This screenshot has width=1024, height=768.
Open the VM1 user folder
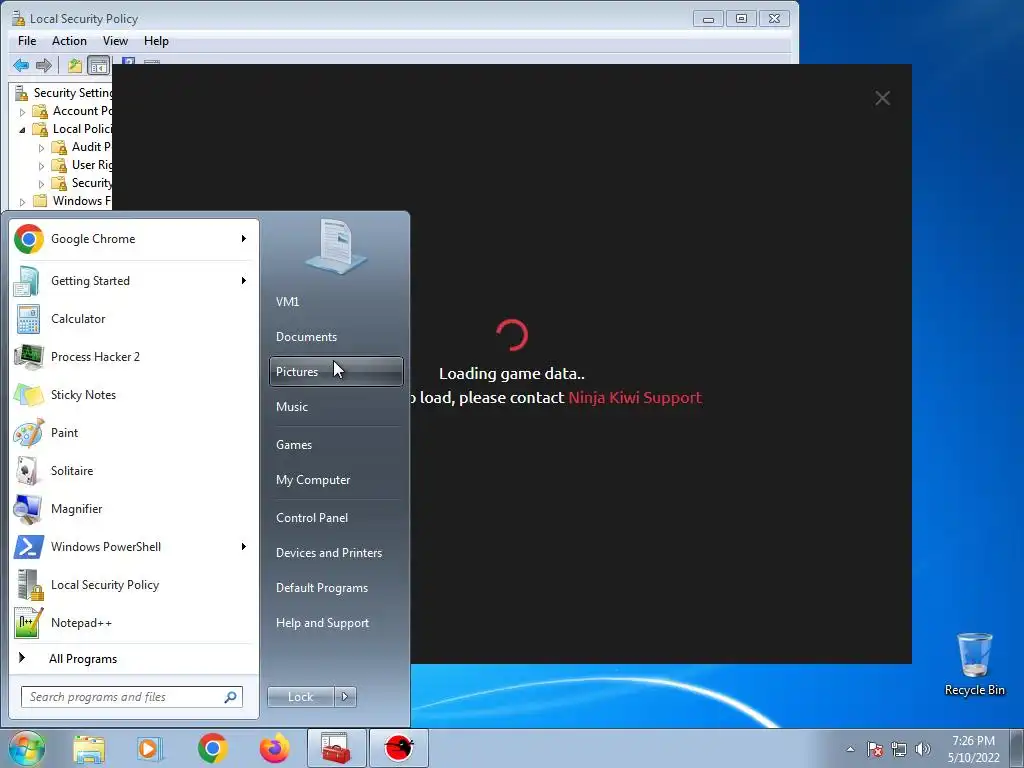click(x=336, y=302)
